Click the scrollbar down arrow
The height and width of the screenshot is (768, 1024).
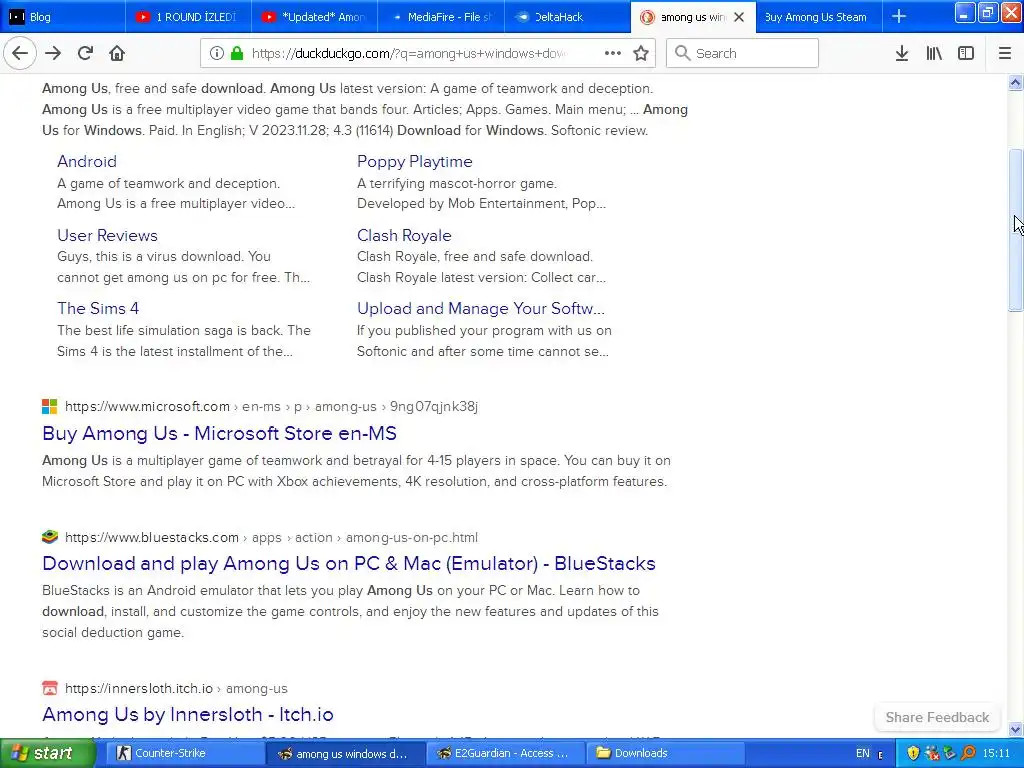point(1015,729)
